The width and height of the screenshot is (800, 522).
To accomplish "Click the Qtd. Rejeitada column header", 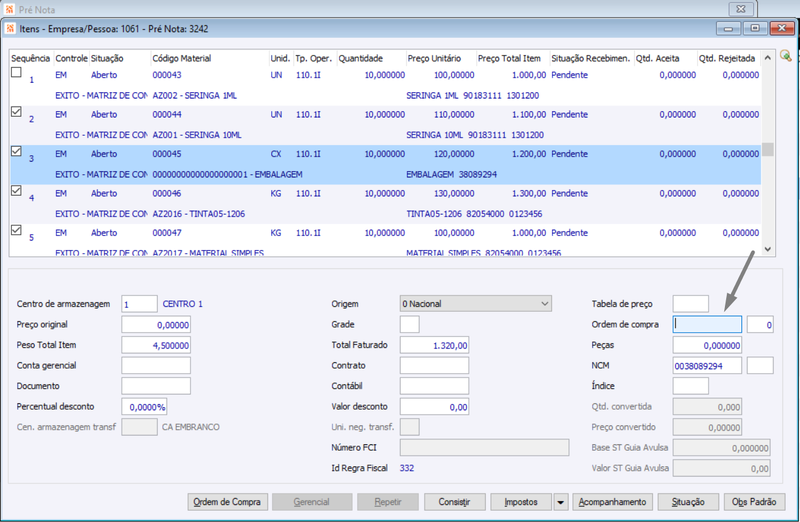I will click(x=727, y=58).
